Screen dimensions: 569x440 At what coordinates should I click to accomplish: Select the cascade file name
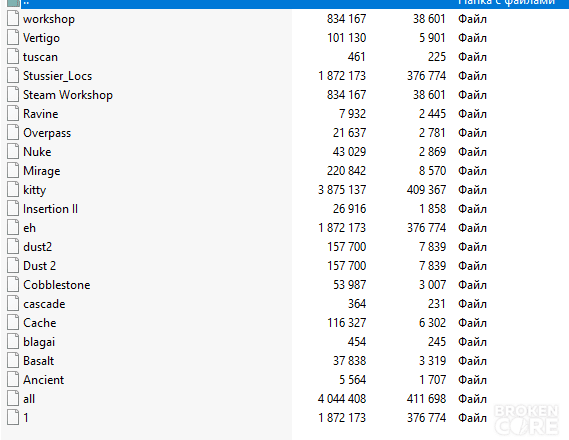click(x=44, y=304)
